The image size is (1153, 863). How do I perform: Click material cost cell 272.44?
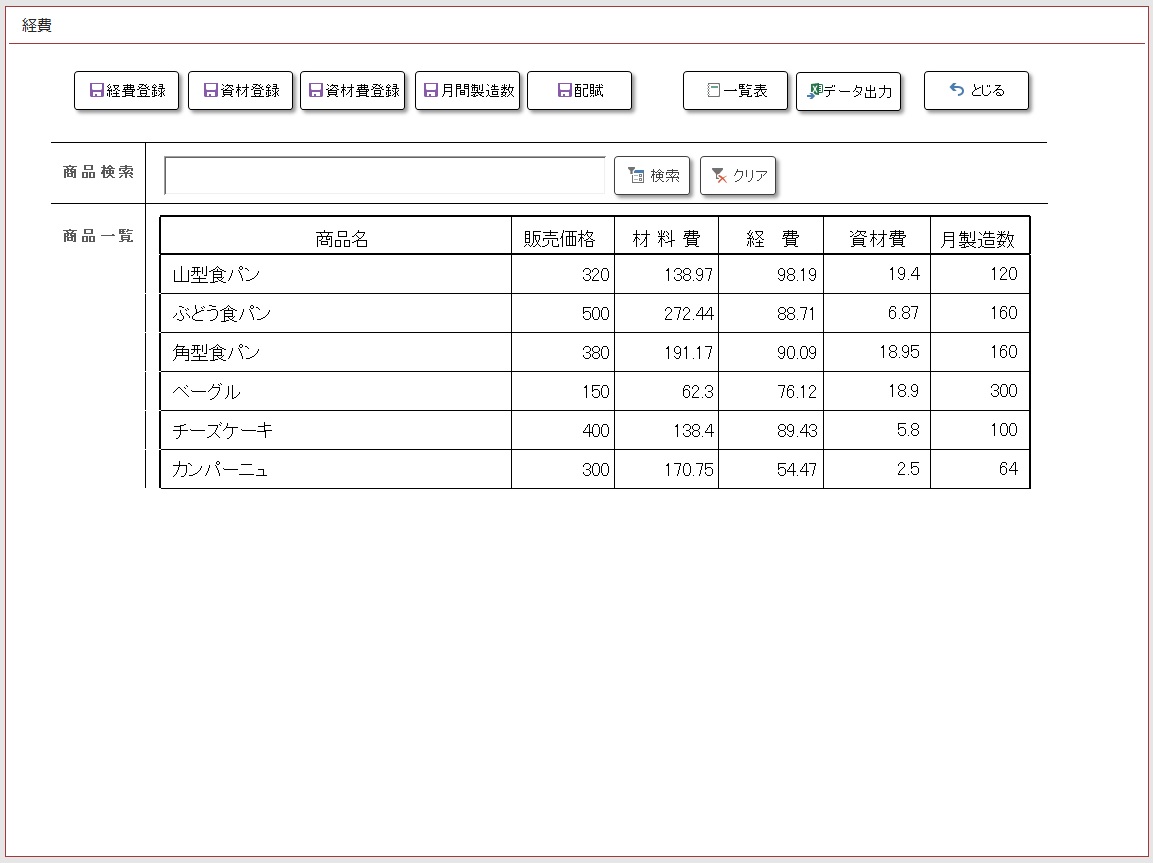pyautogui.click(x=667, y=313)
